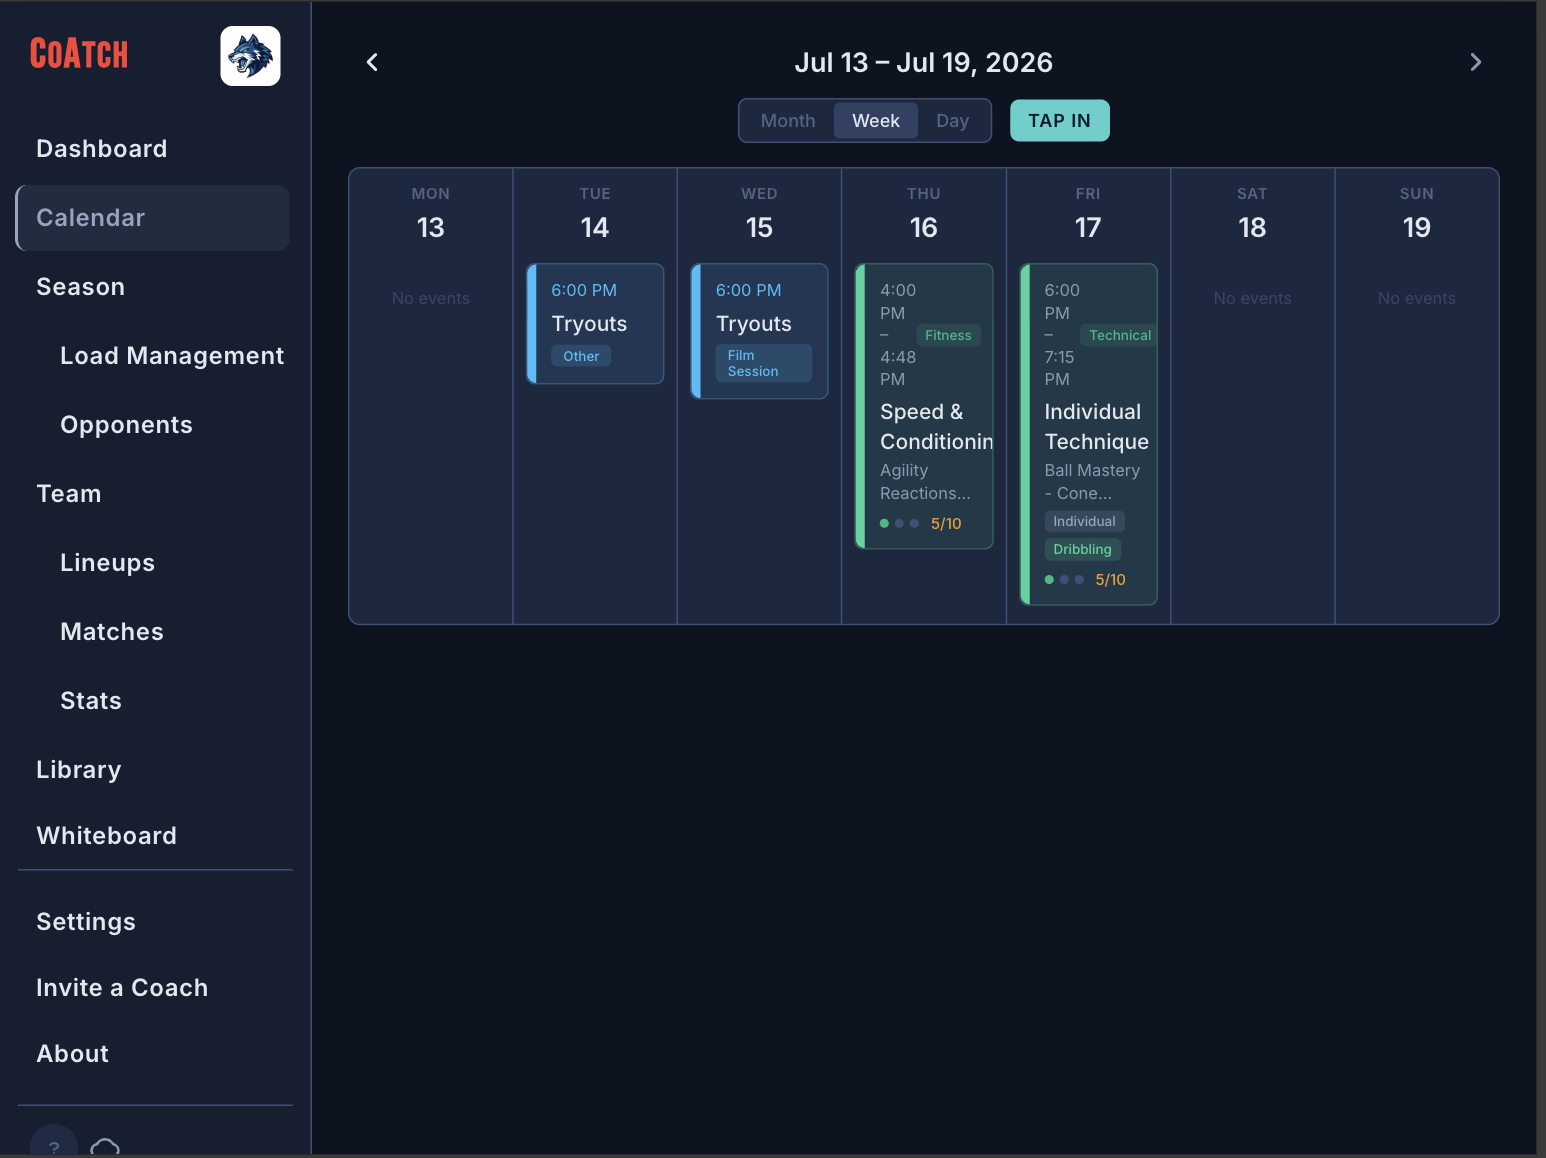Image resolution: width=1546 pixels, height=1158 pixels.
Task: Open Settings from the sidebar
Action: [x=86, y=921]
